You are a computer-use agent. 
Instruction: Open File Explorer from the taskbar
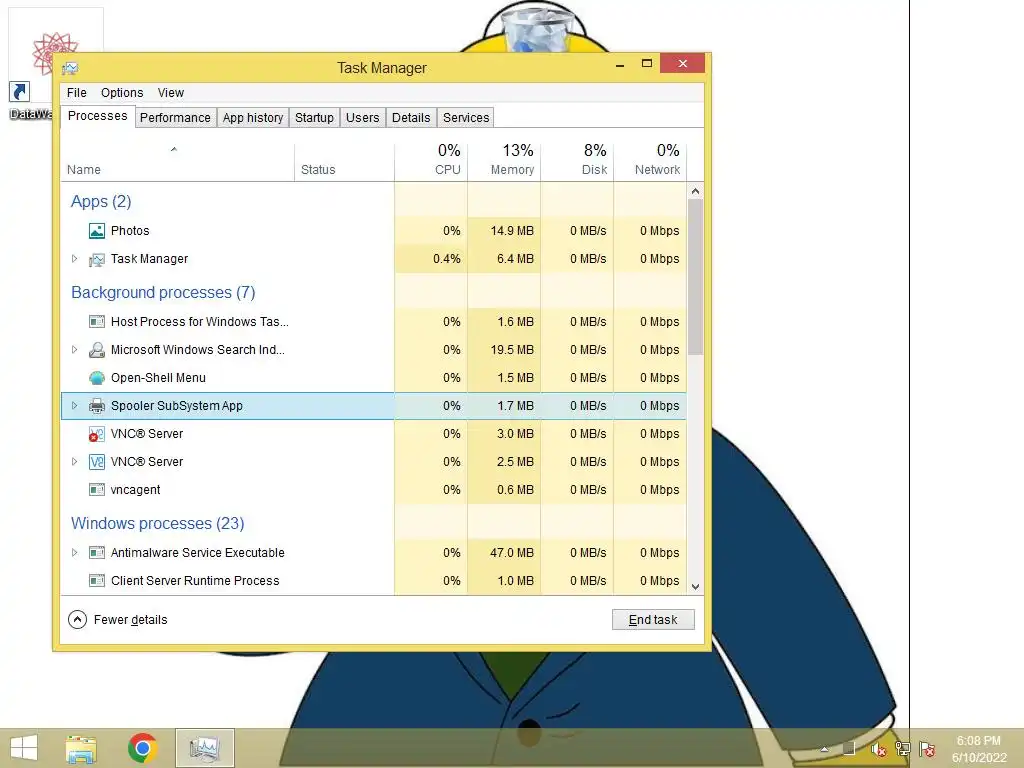click(x=81, y=748)
